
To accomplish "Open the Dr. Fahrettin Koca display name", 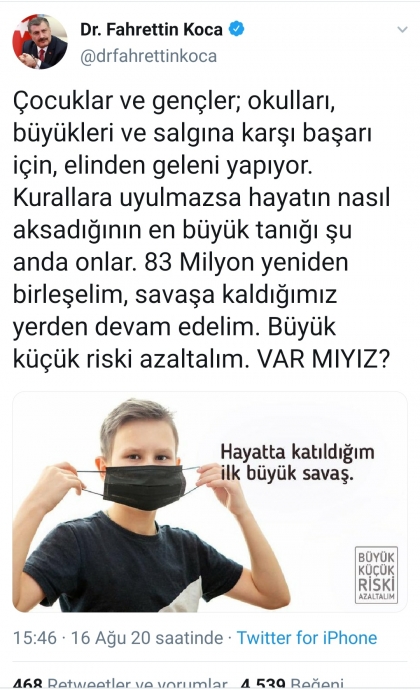I will (x=151, y=29).
